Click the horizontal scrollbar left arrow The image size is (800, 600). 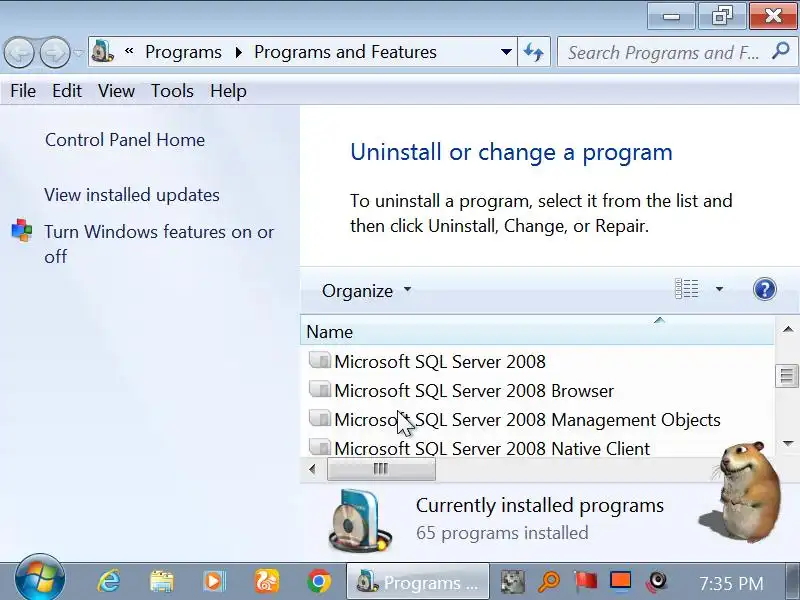point(312,469)
